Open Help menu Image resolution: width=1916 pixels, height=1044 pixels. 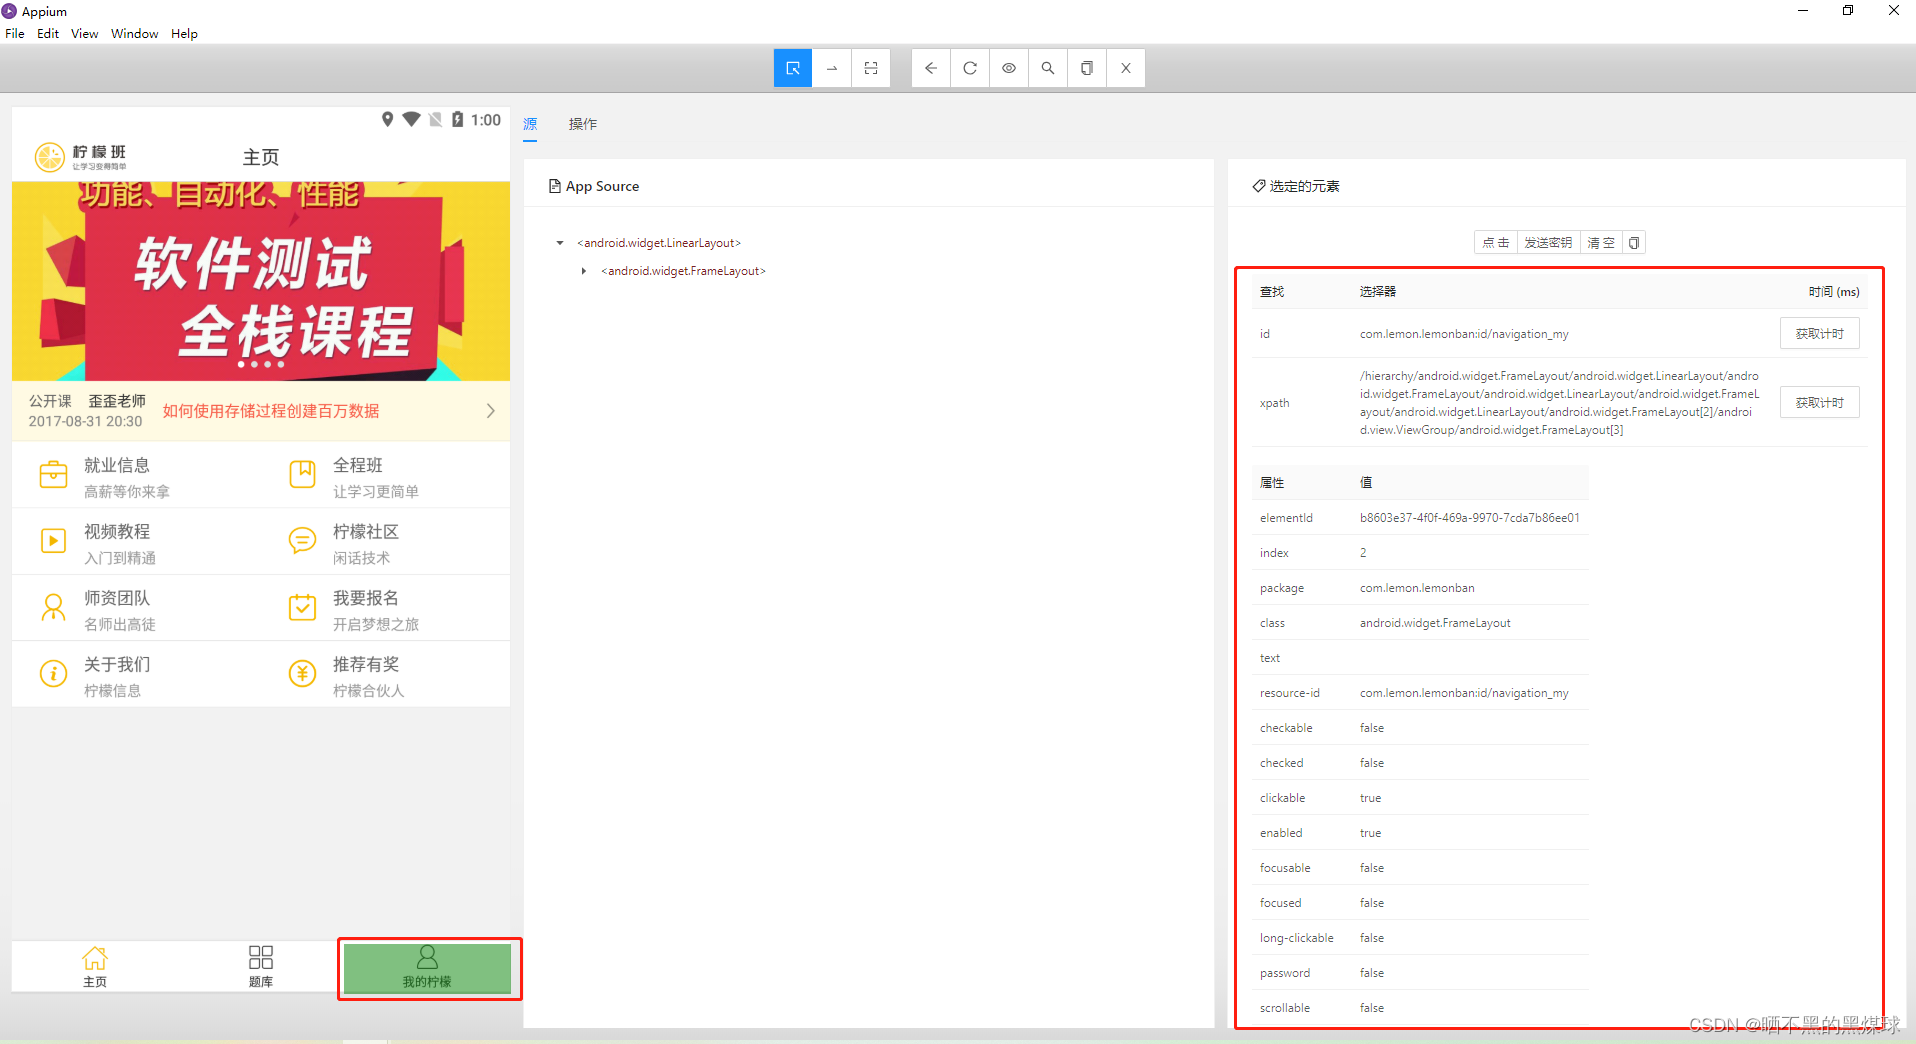click(x=184, y=33)
